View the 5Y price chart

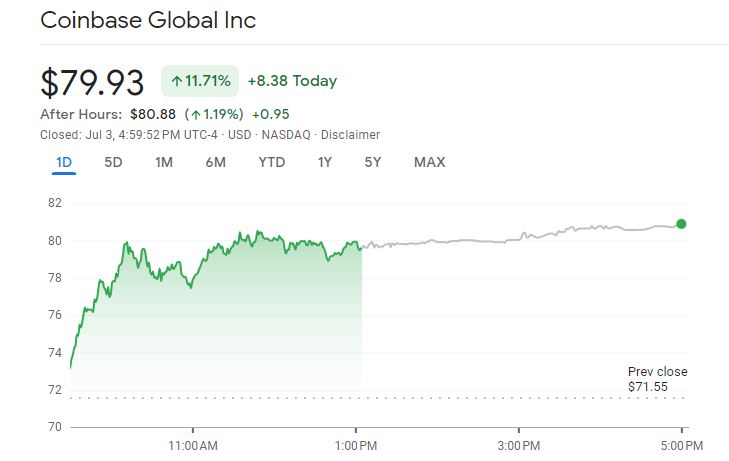[x=372, y=162]
